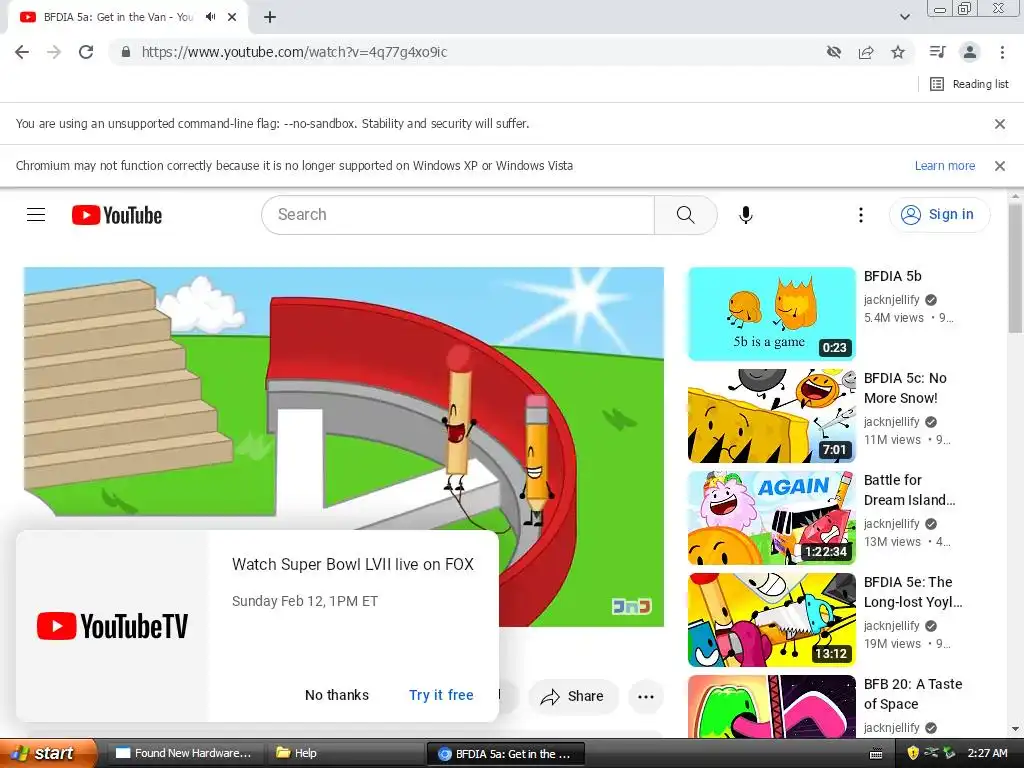Bookmark this page with the star icon
Screen dimensions: 1024x768
(898, 52)
